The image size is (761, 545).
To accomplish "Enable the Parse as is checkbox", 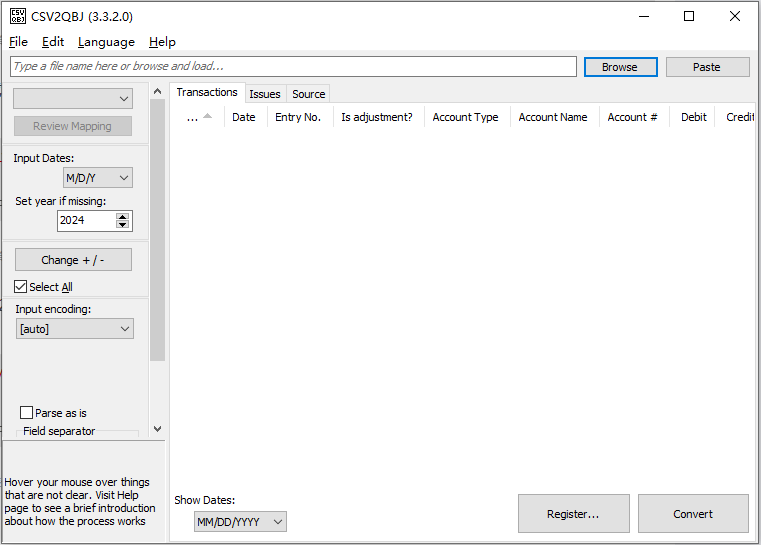I will click(x=27, y=413).
